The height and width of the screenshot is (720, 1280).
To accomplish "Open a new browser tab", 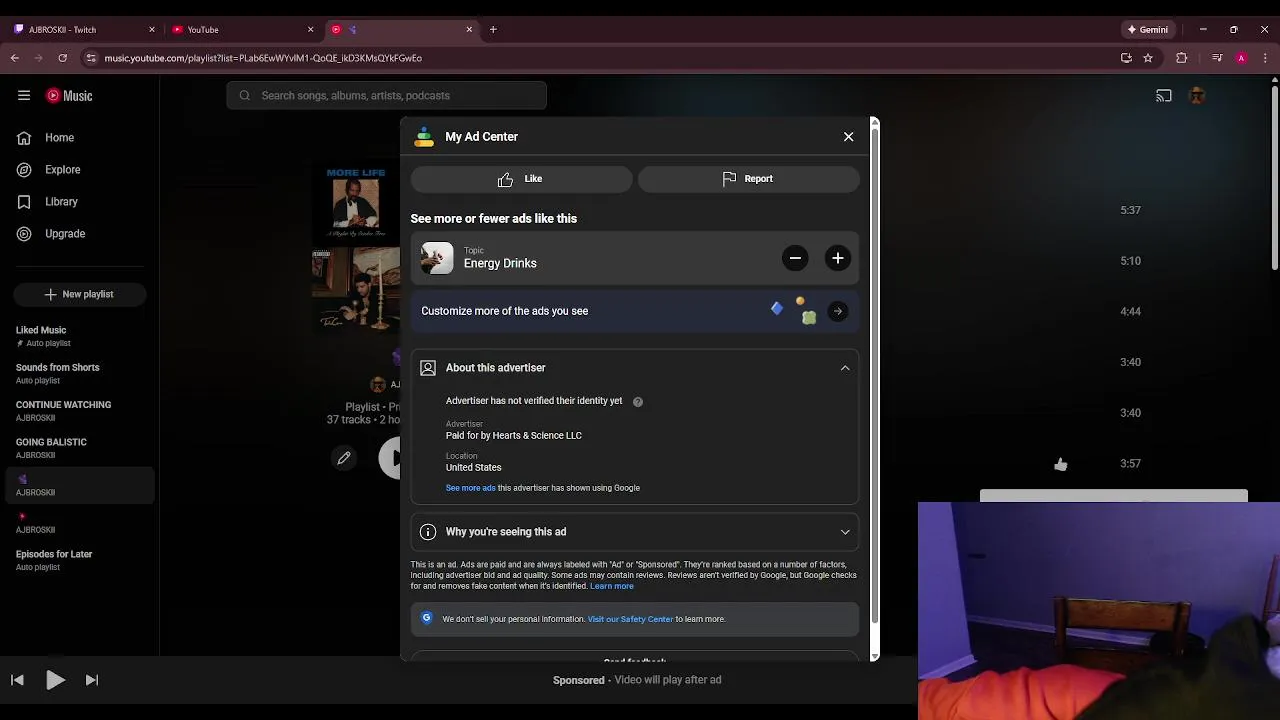I will [x=493, y=30].
